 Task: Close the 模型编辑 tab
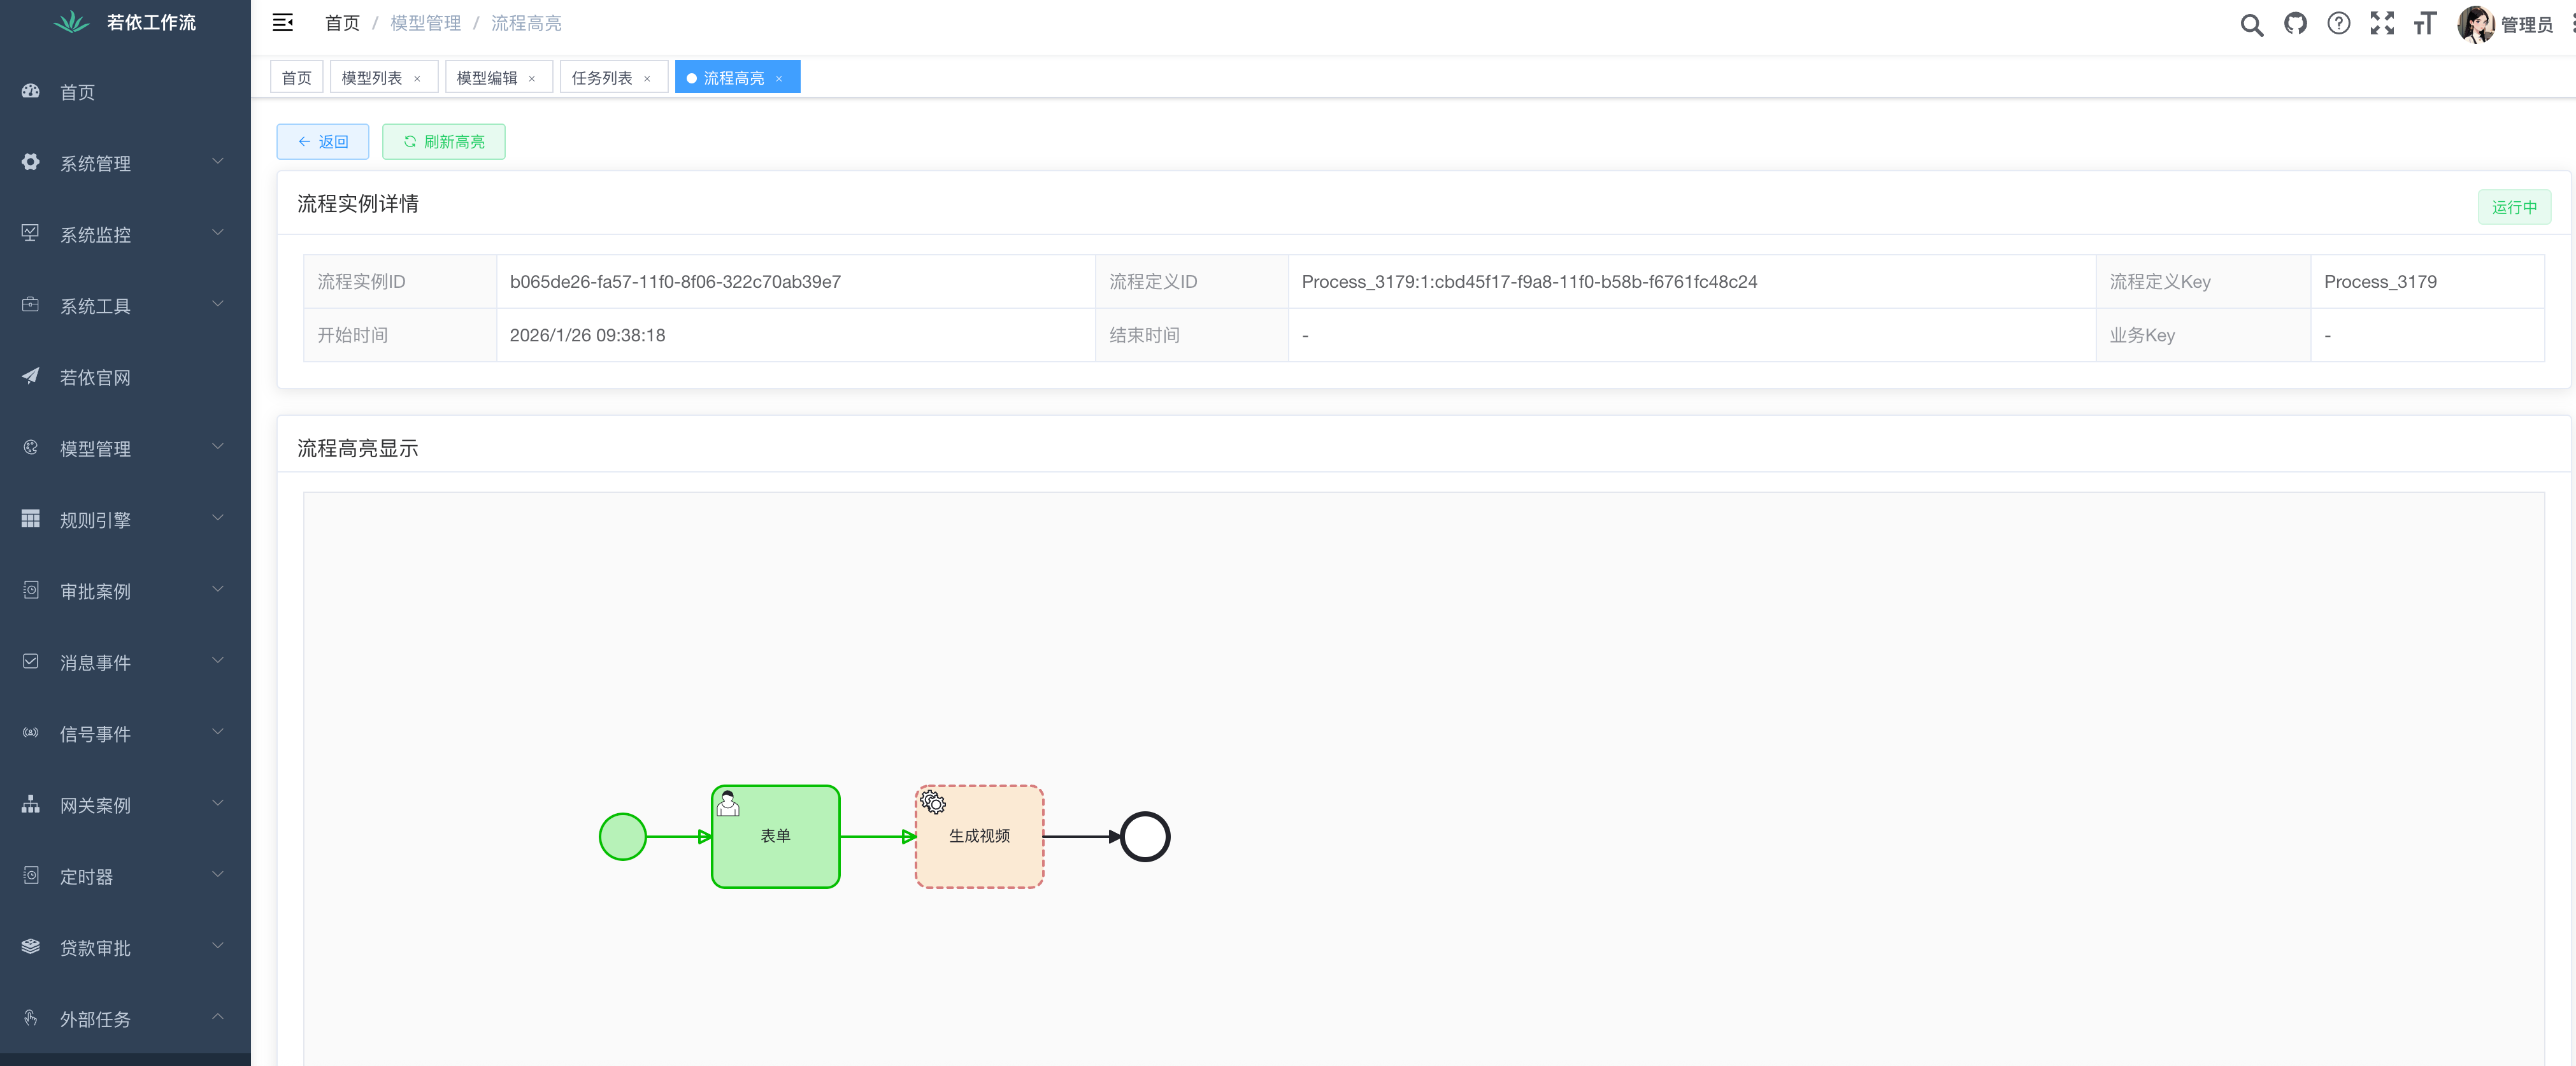coord(532,78)
